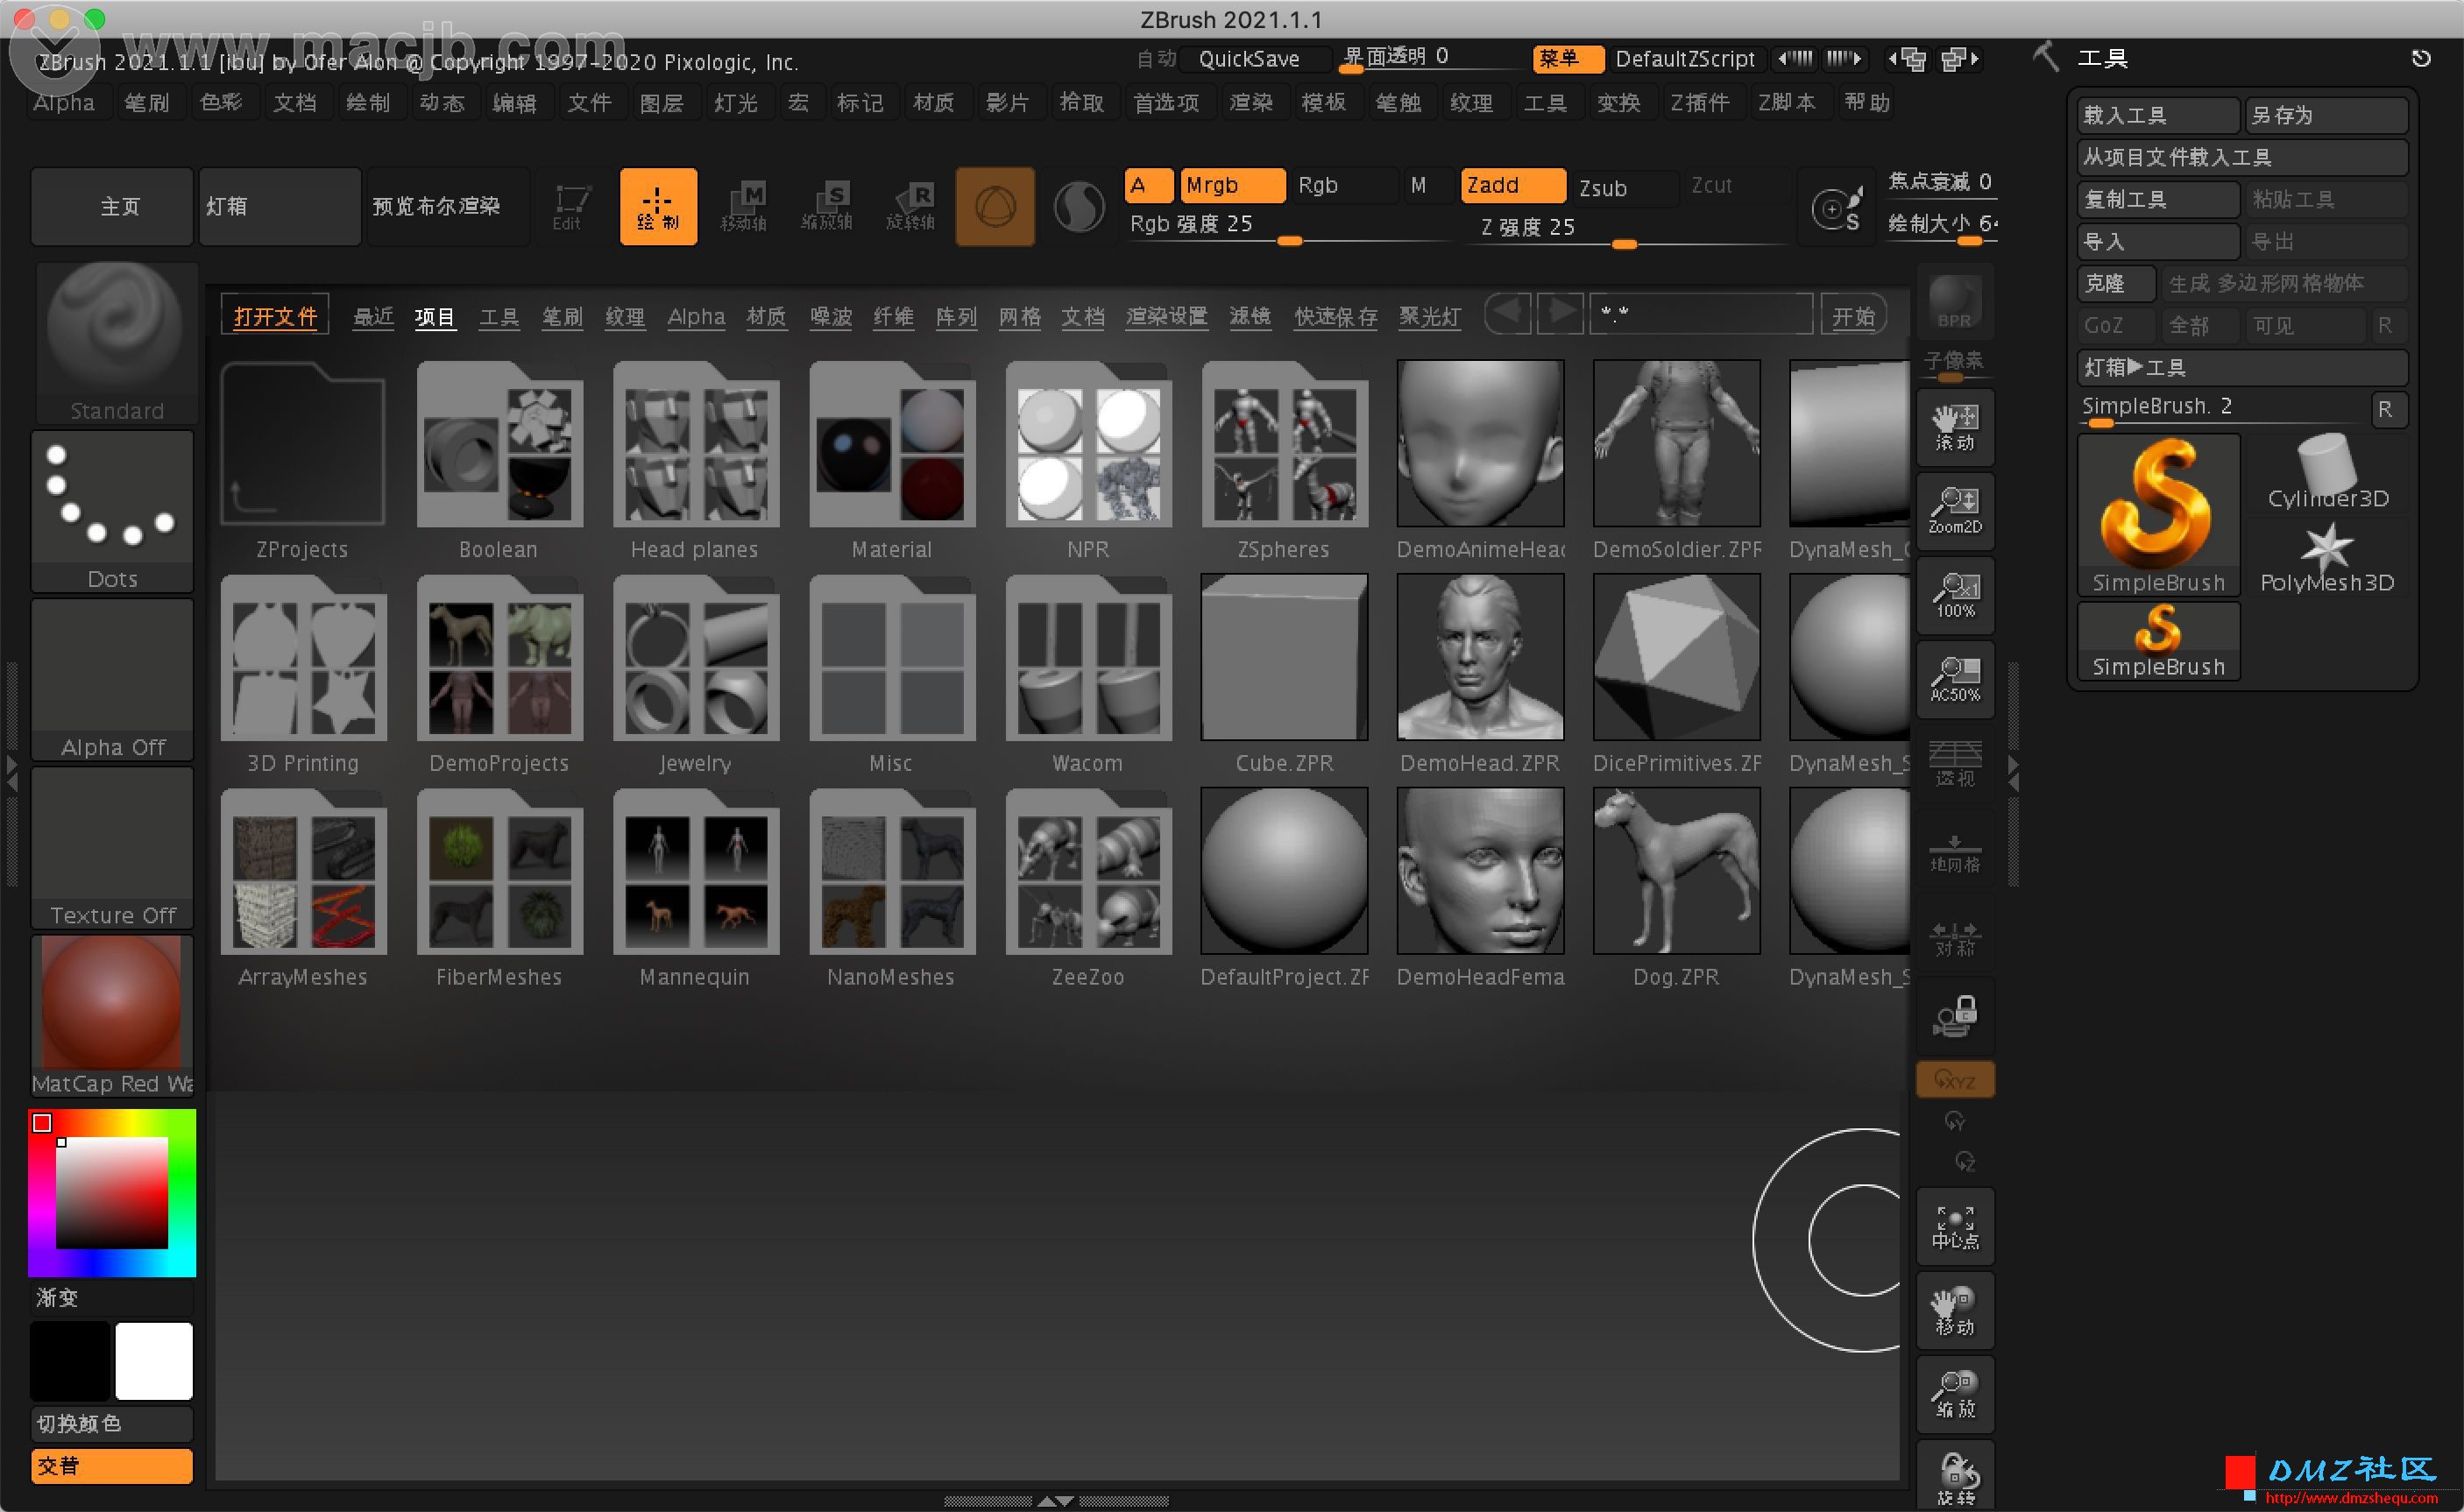This screenshot has height=1512, width=2464.
Task: Switch to the Recent lightbox tab
Action: click(373, 317)
